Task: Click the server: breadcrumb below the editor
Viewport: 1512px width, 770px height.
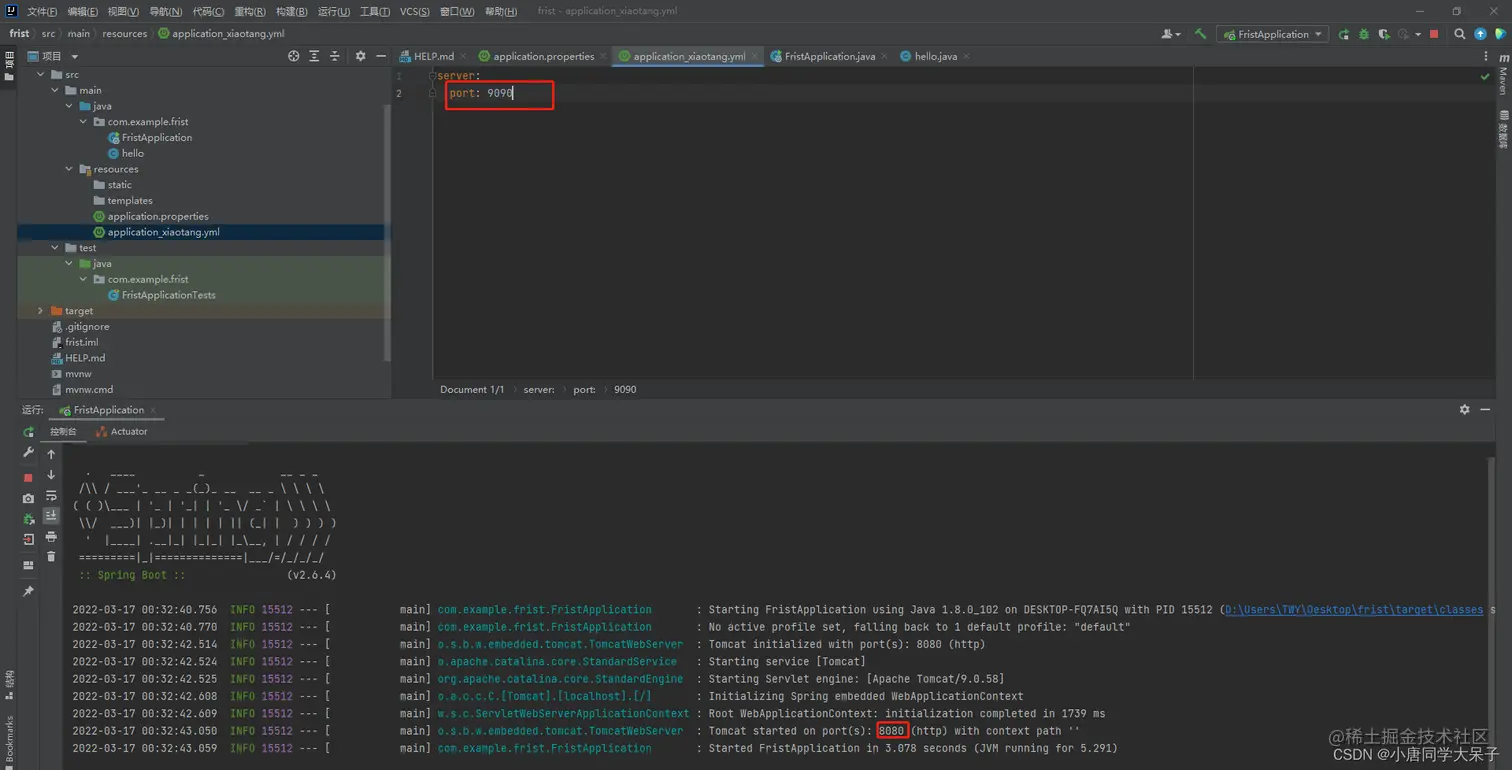Action: (539, 390)
